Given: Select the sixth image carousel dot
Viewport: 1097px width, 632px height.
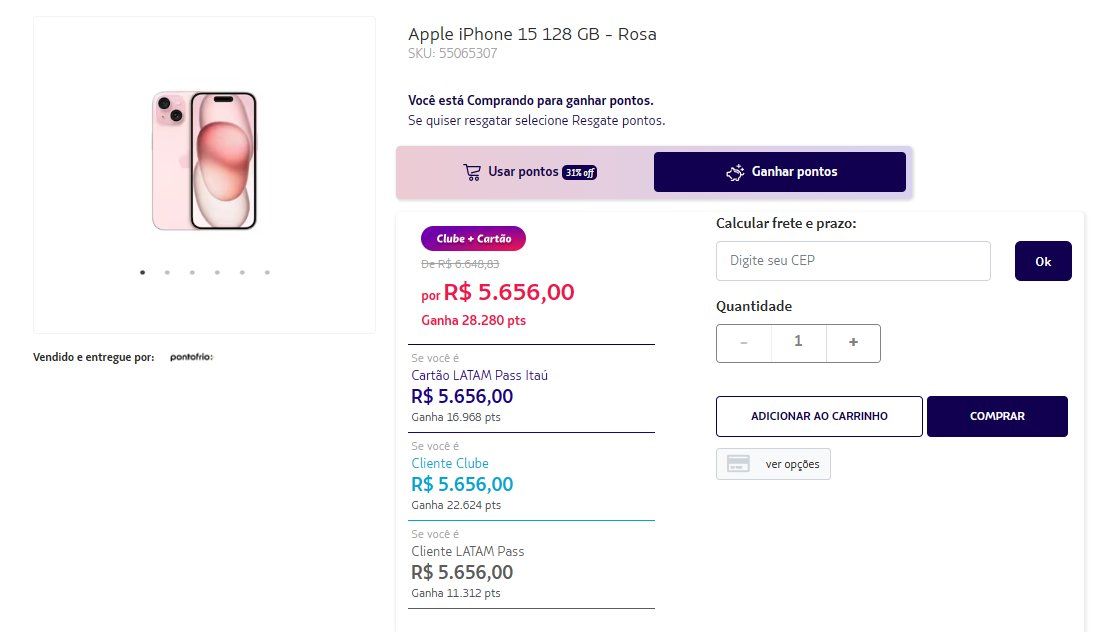Looking at the screenshot, I should tap(267, 272).
